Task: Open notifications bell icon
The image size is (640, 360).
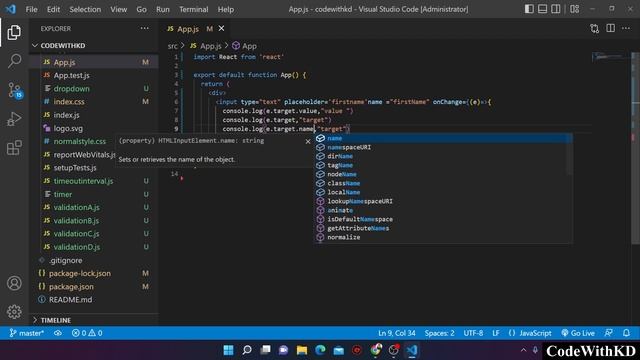Action: coord(626,333)
